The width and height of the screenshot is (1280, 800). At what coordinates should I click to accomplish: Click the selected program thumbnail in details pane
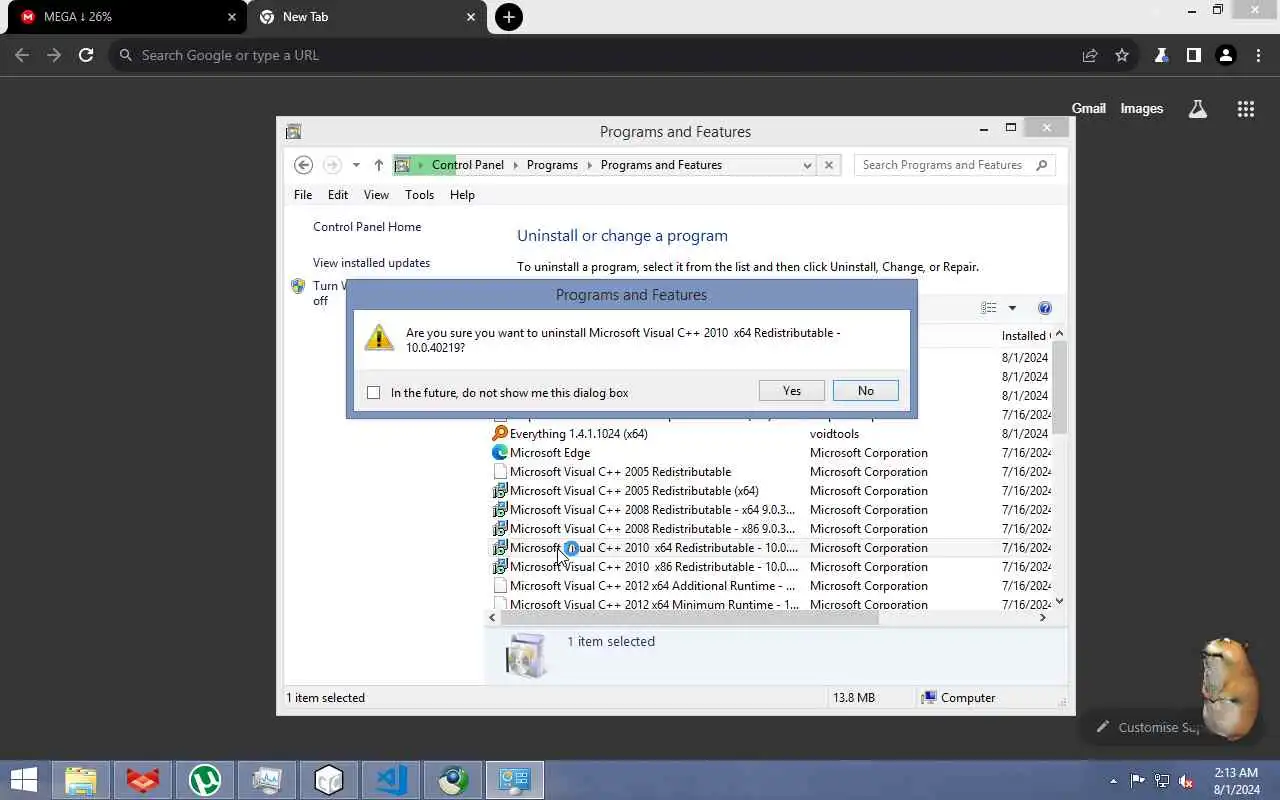tap(526, 656)
